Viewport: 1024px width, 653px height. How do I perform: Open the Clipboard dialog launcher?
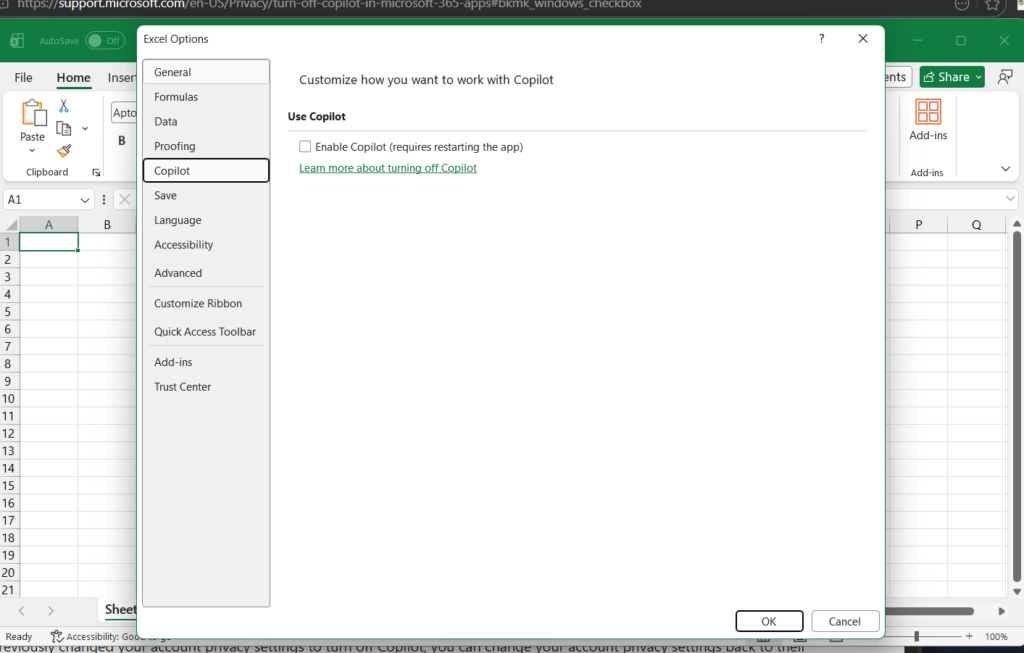(96, 172)
